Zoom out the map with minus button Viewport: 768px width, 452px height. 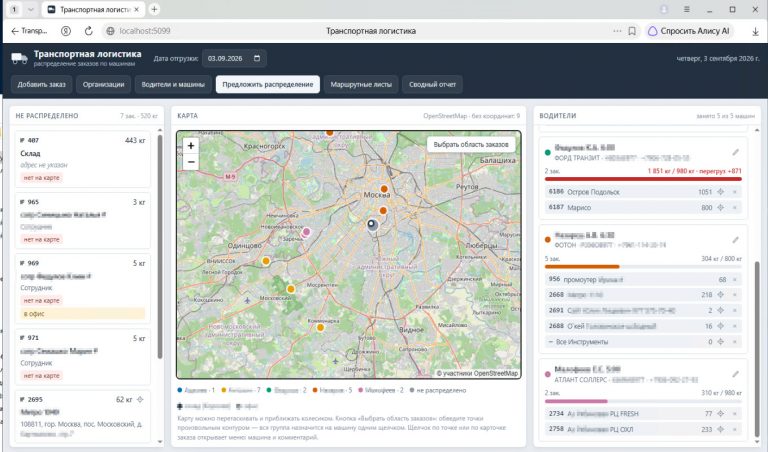pos(191,162)
